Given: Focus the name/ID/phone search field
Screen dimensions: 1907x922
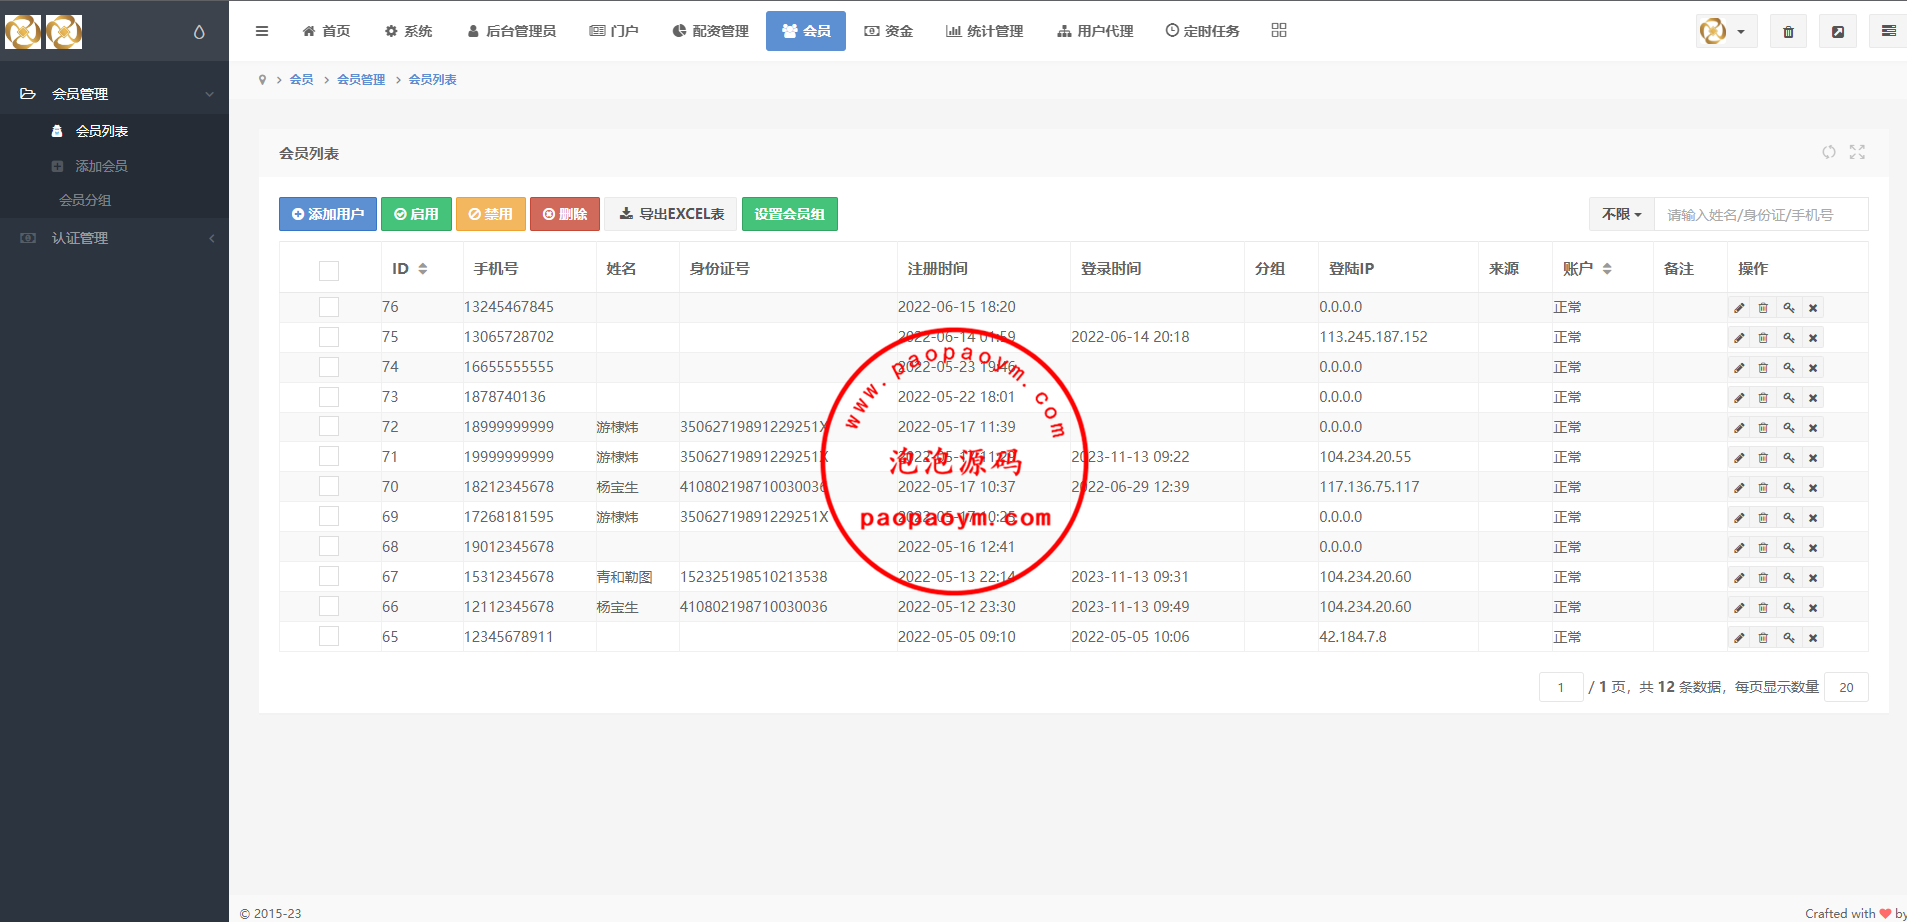Looking at the screenshot, I should (x=1761, y=214).
